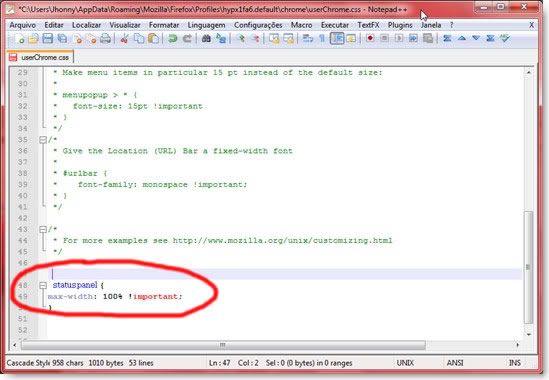The image size is (549, 380).
Task: Open the Localizar menu
Action: 86,25
